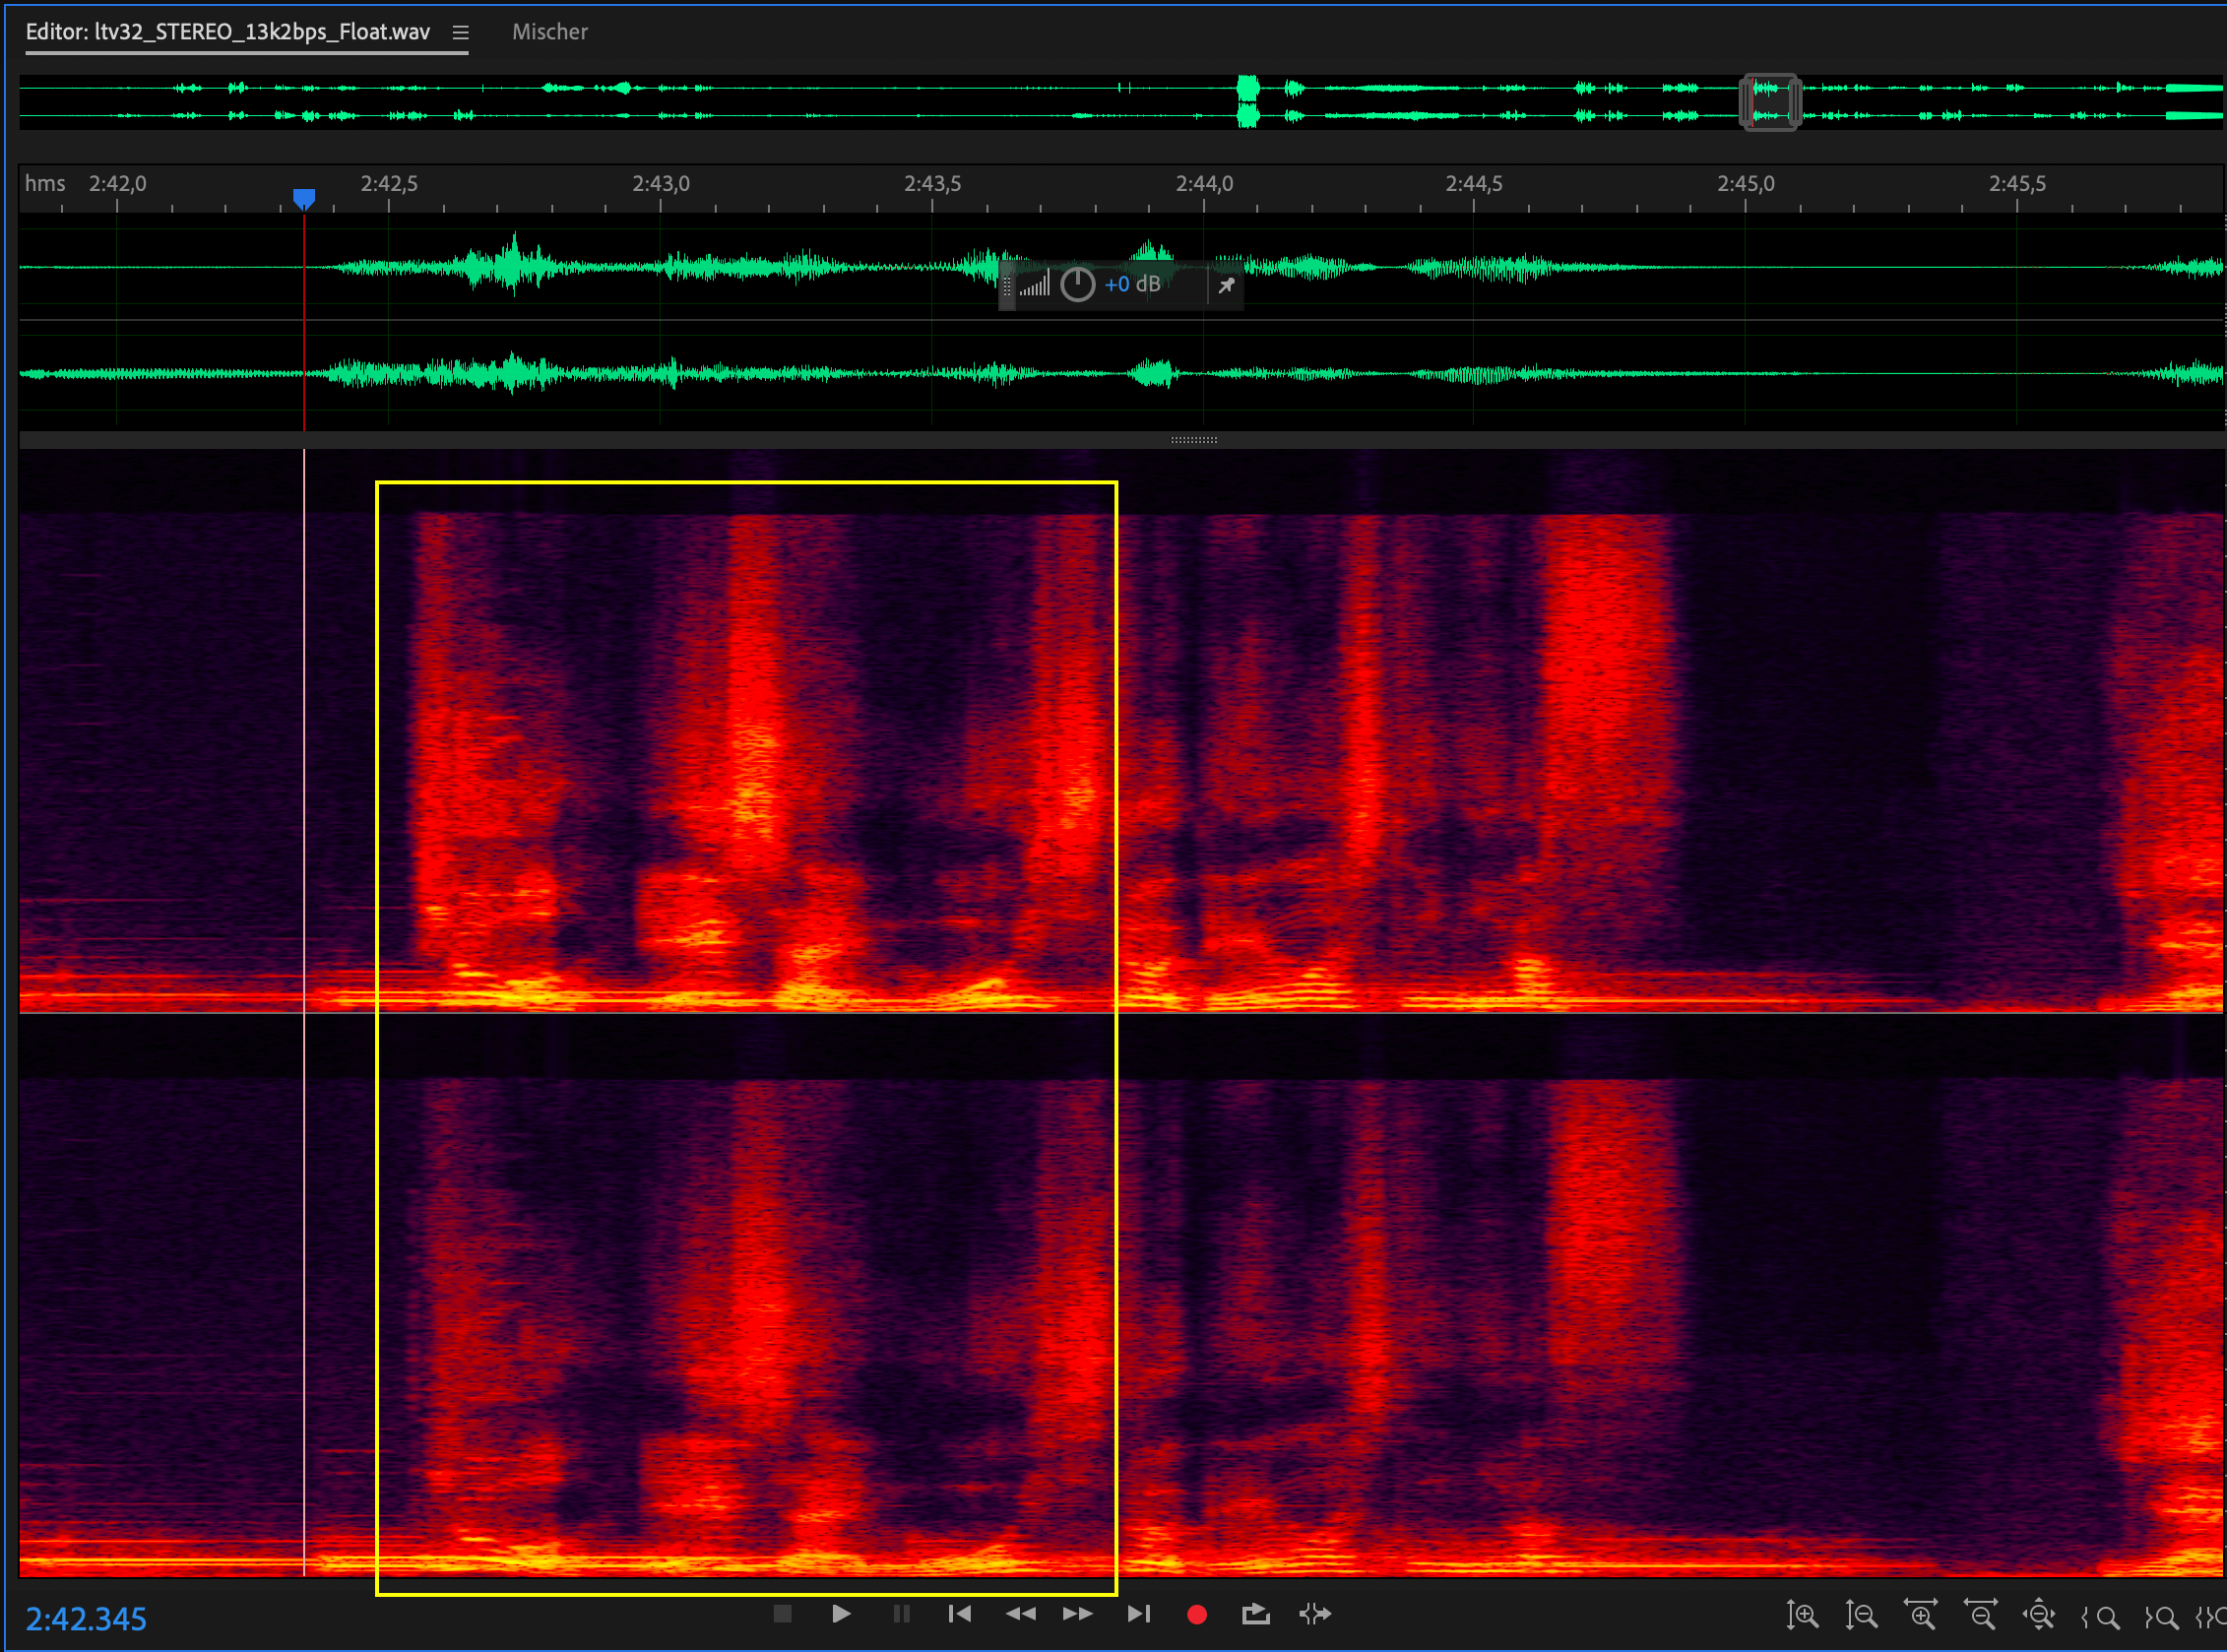Click the Fast Forward button
Image resolution: width=2227 pixels, height=1652 pixels.
pos(1077,1614)
